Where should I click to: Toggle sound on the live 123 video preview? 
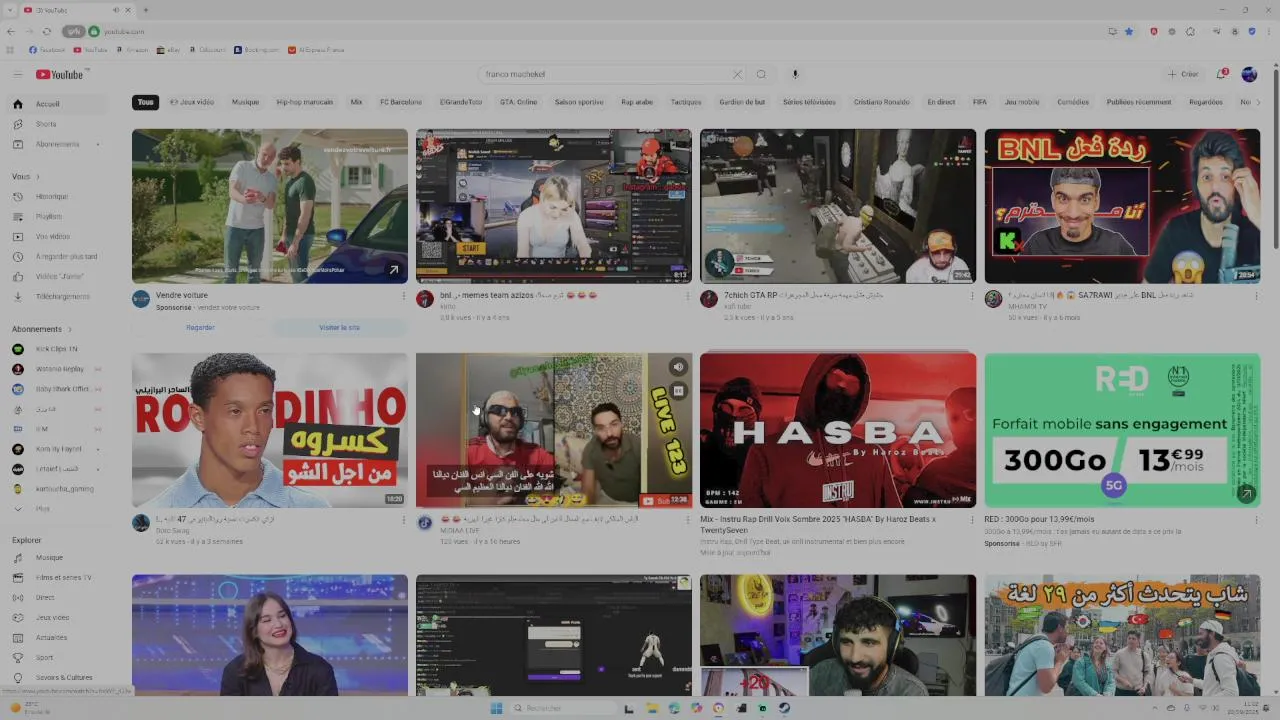pyautogui.click(x=678, y=367)
